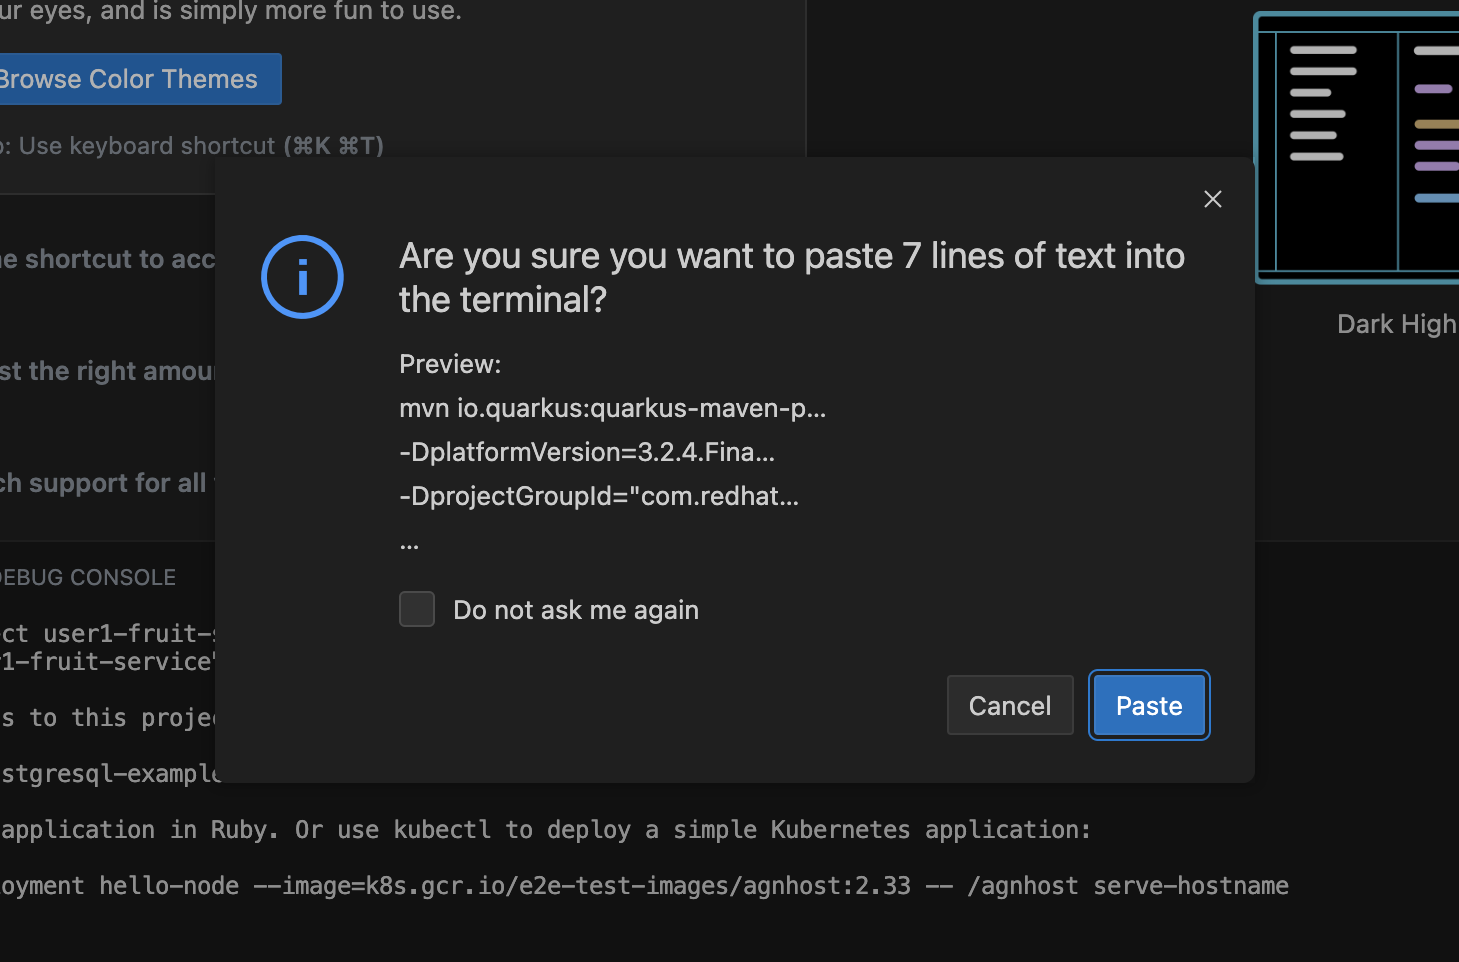
Task: Close the paste confirmation dialog with X
Action: 1212,199
